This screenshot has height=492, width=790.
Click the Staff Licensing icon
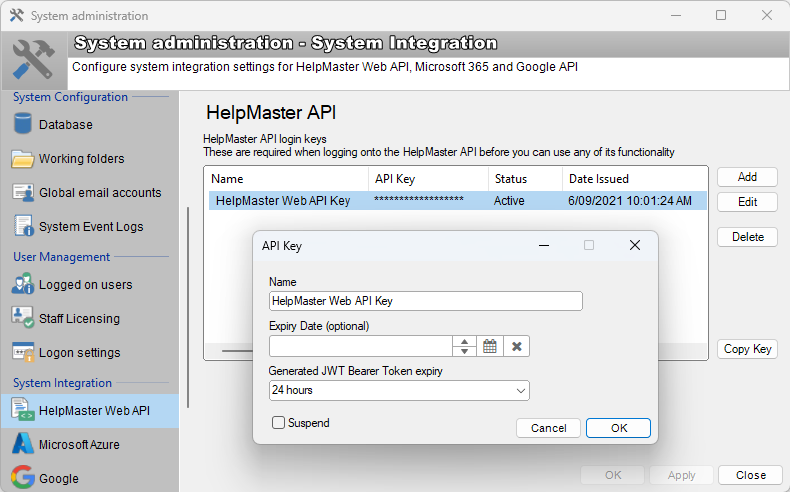23,318
